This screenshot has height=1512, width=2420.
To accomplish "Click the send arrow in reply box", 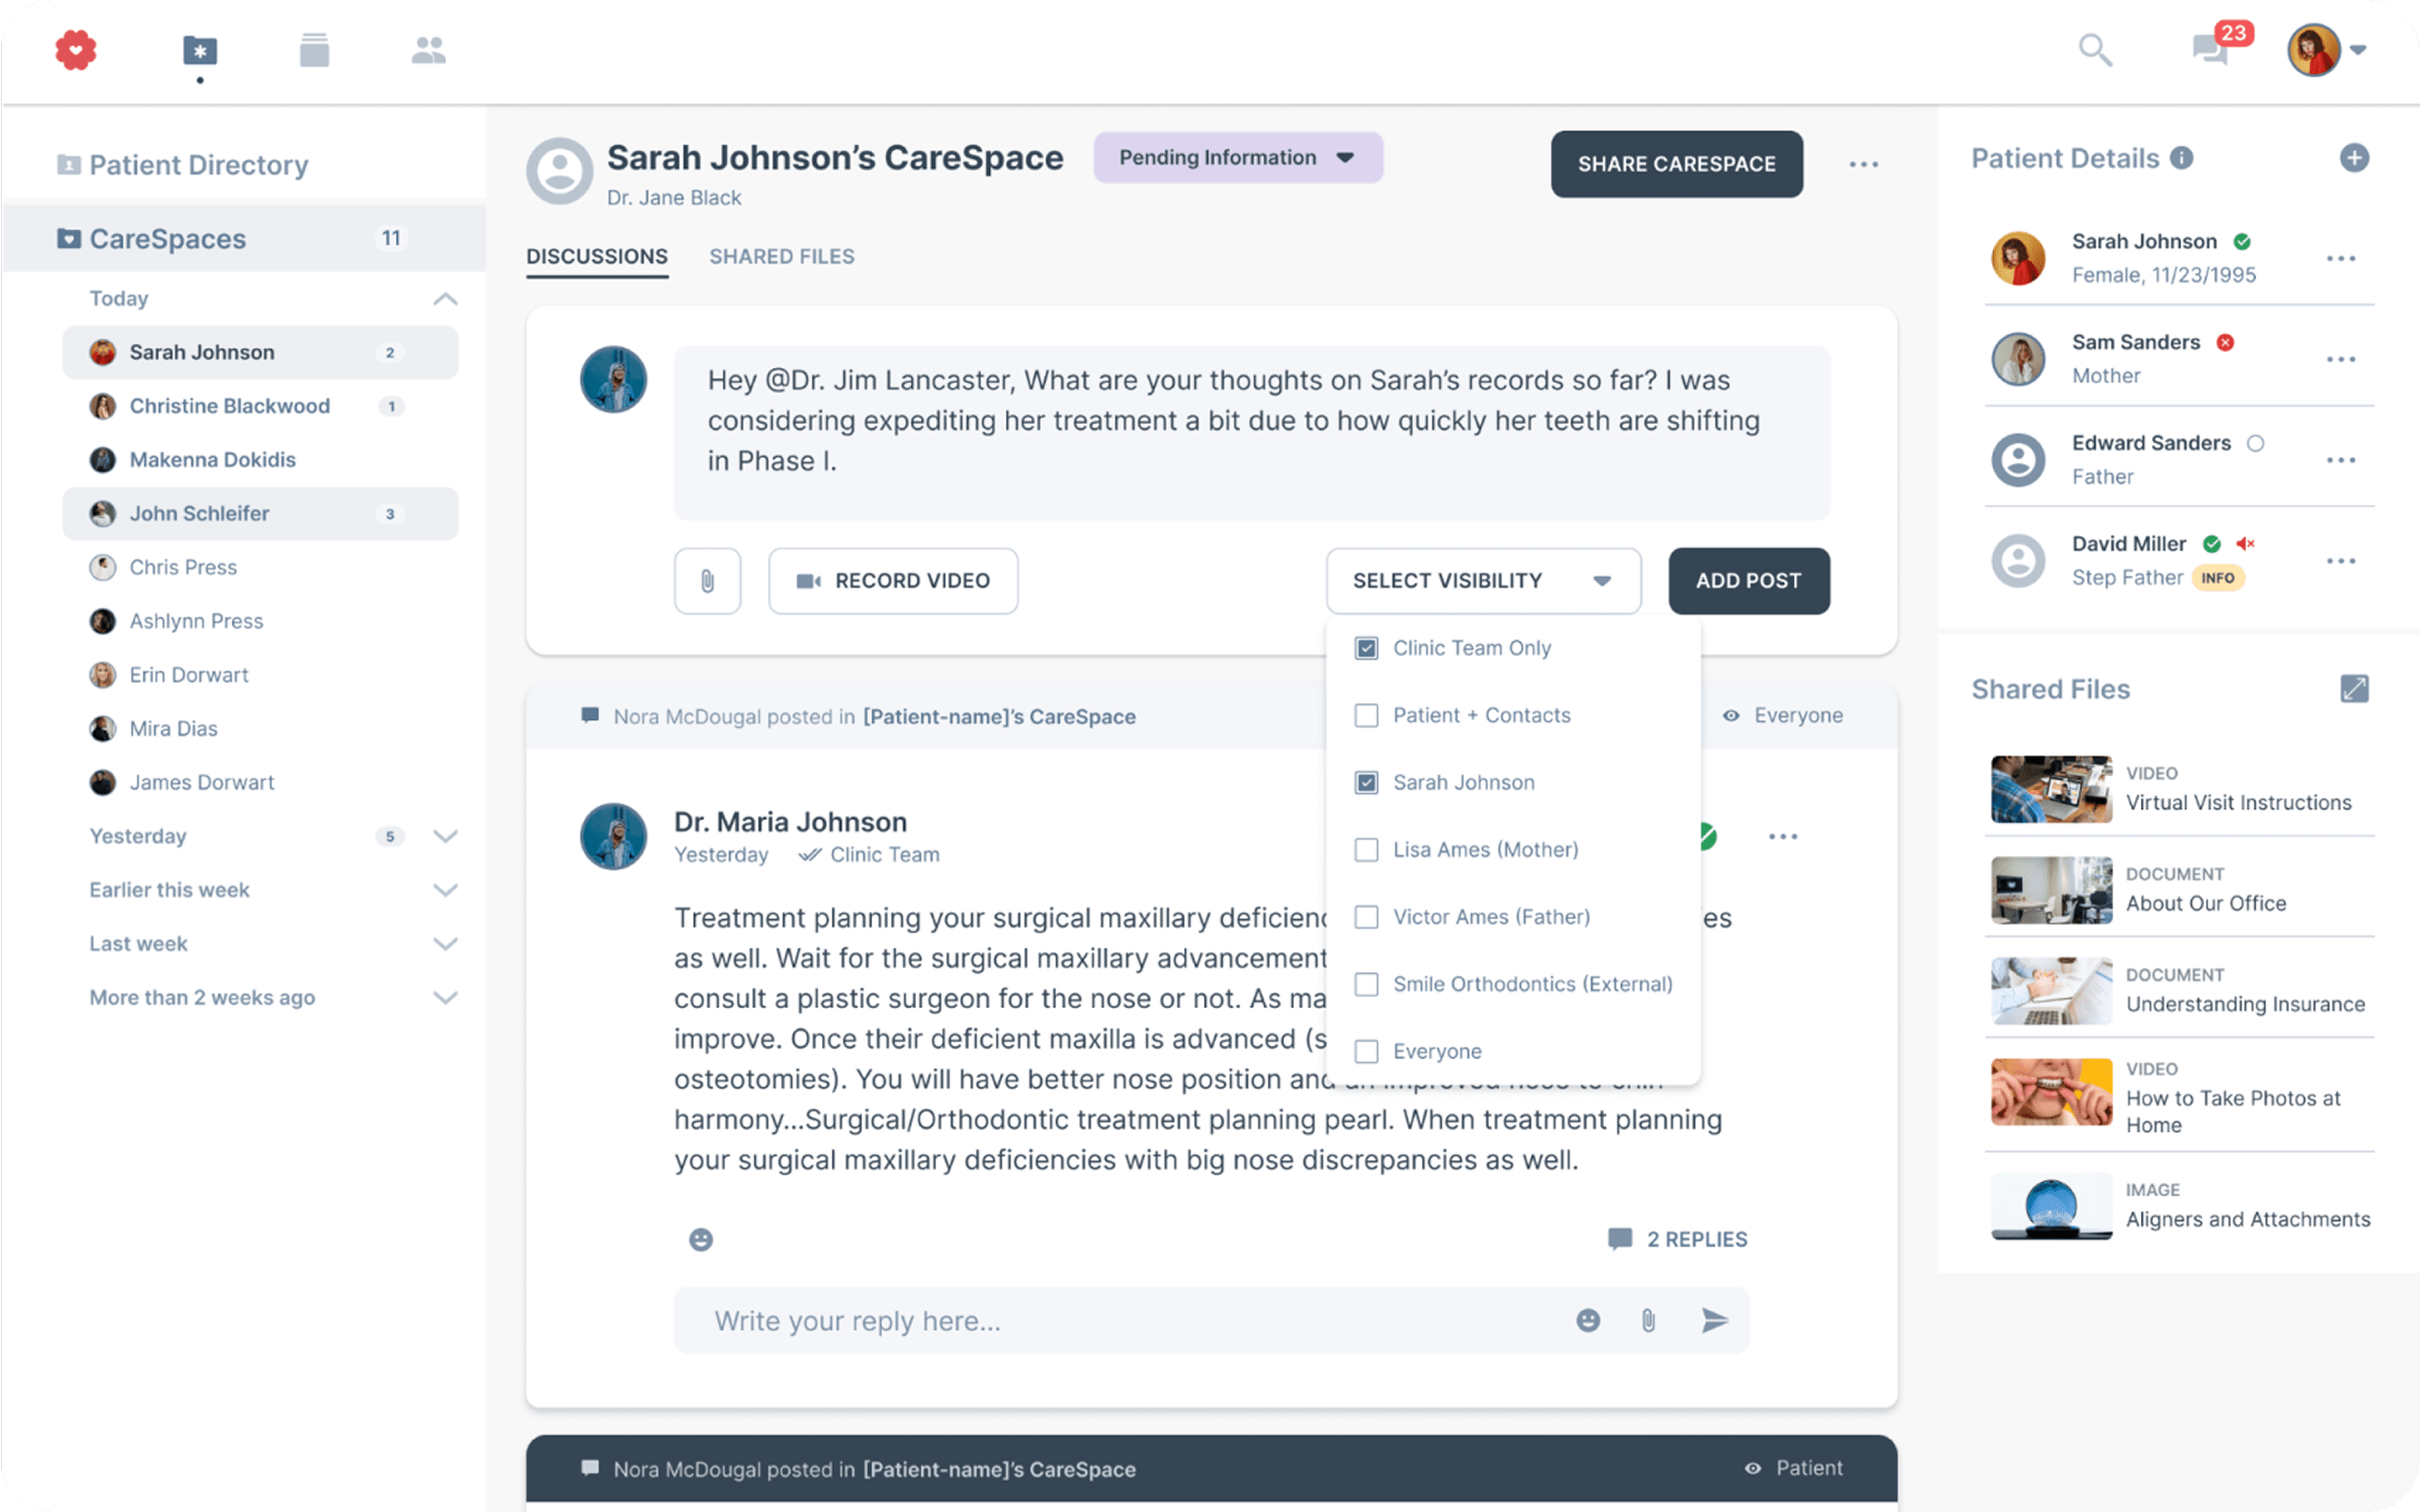I will (1714, 1320).
